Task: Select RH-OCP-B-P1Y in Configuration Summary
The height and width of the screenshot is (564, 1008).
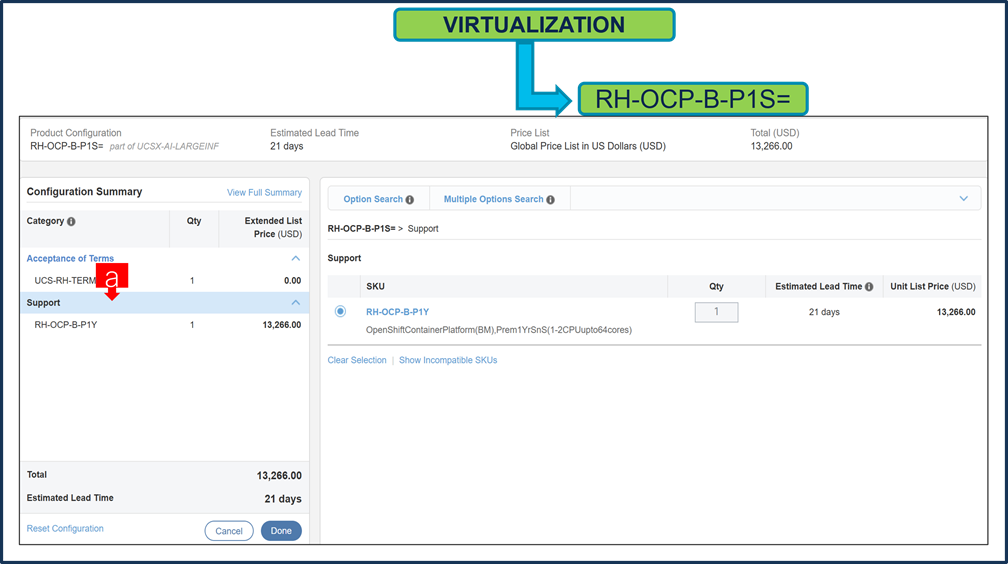Action: point(66,325)
